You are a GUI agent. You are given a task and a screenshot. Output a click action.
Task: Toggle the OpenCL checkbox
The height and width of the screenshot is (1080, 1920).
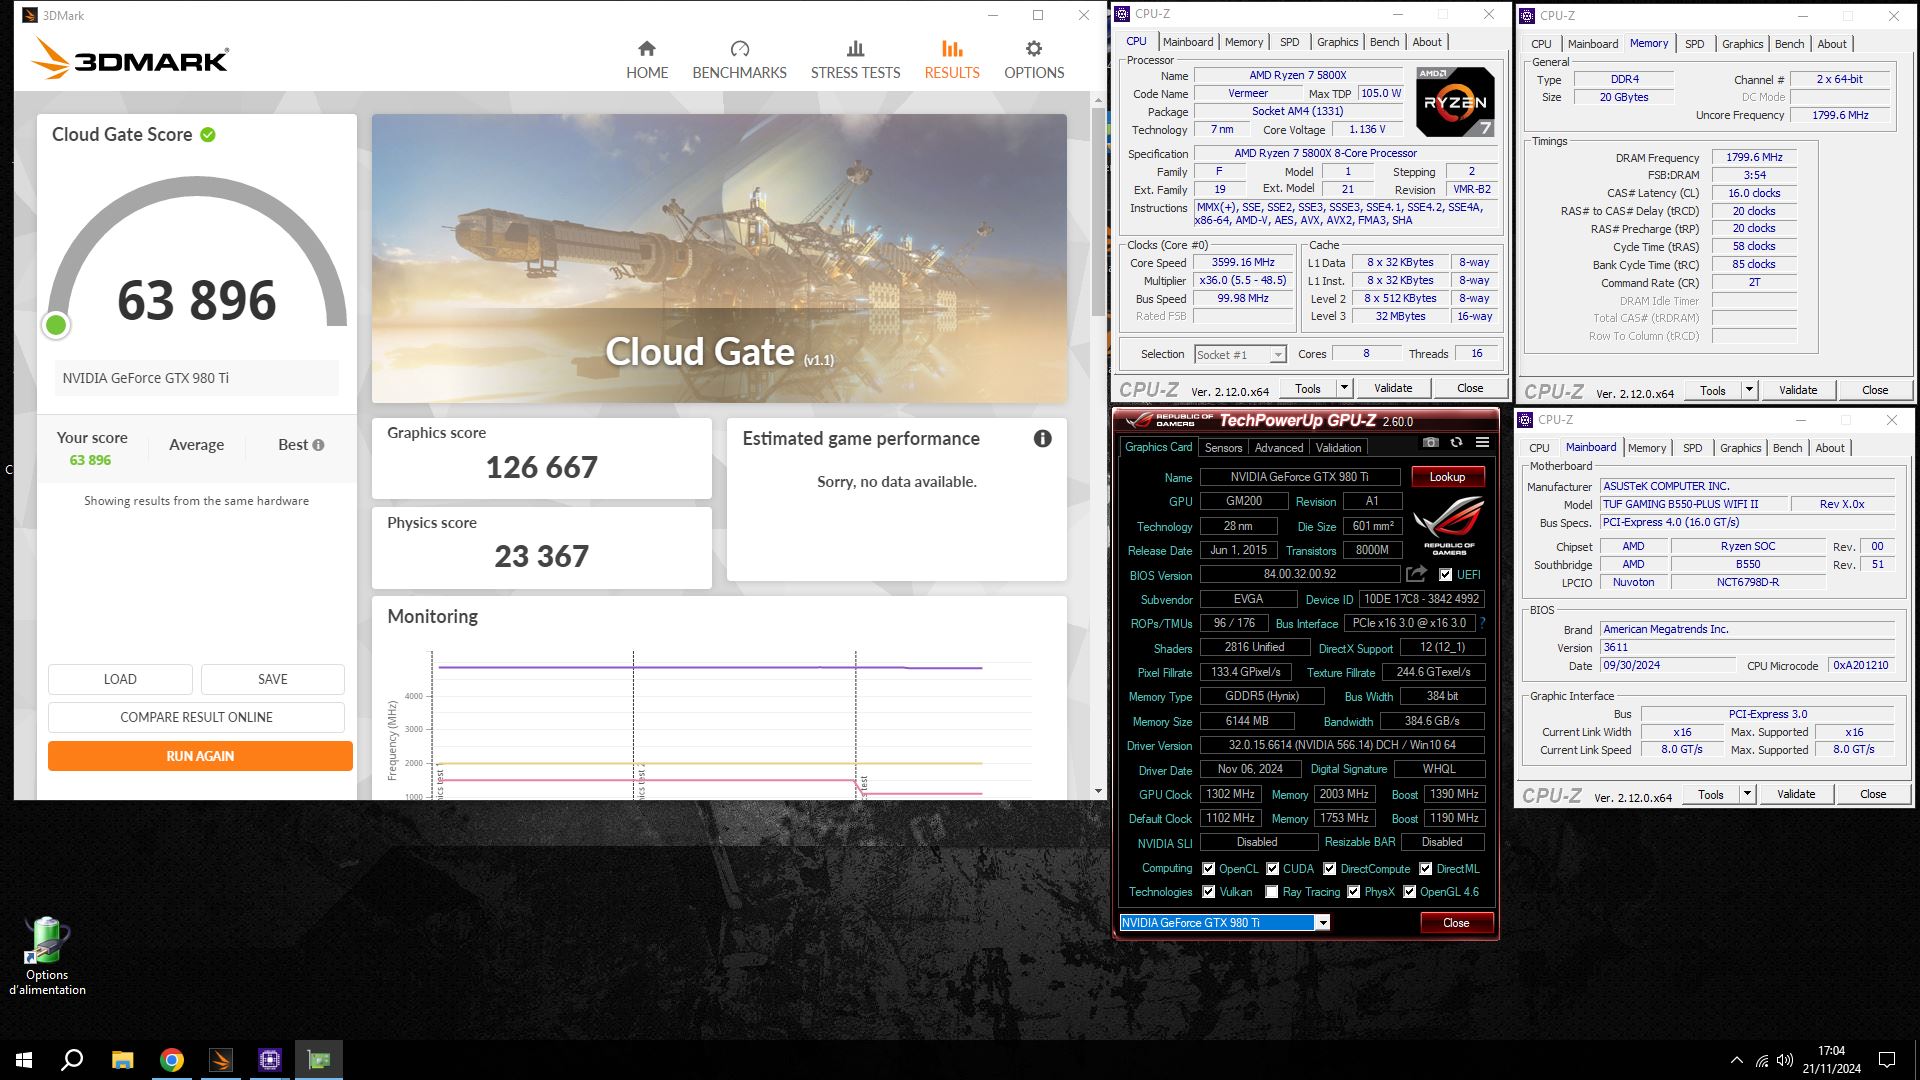tap(1208, 869)
